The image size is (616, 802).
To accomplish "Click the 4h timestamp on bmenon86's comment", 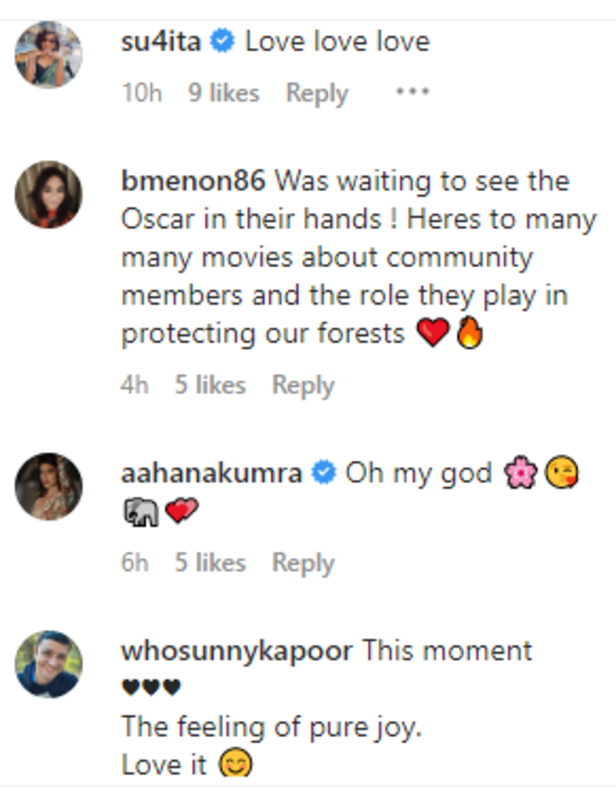I will point(135,385).
